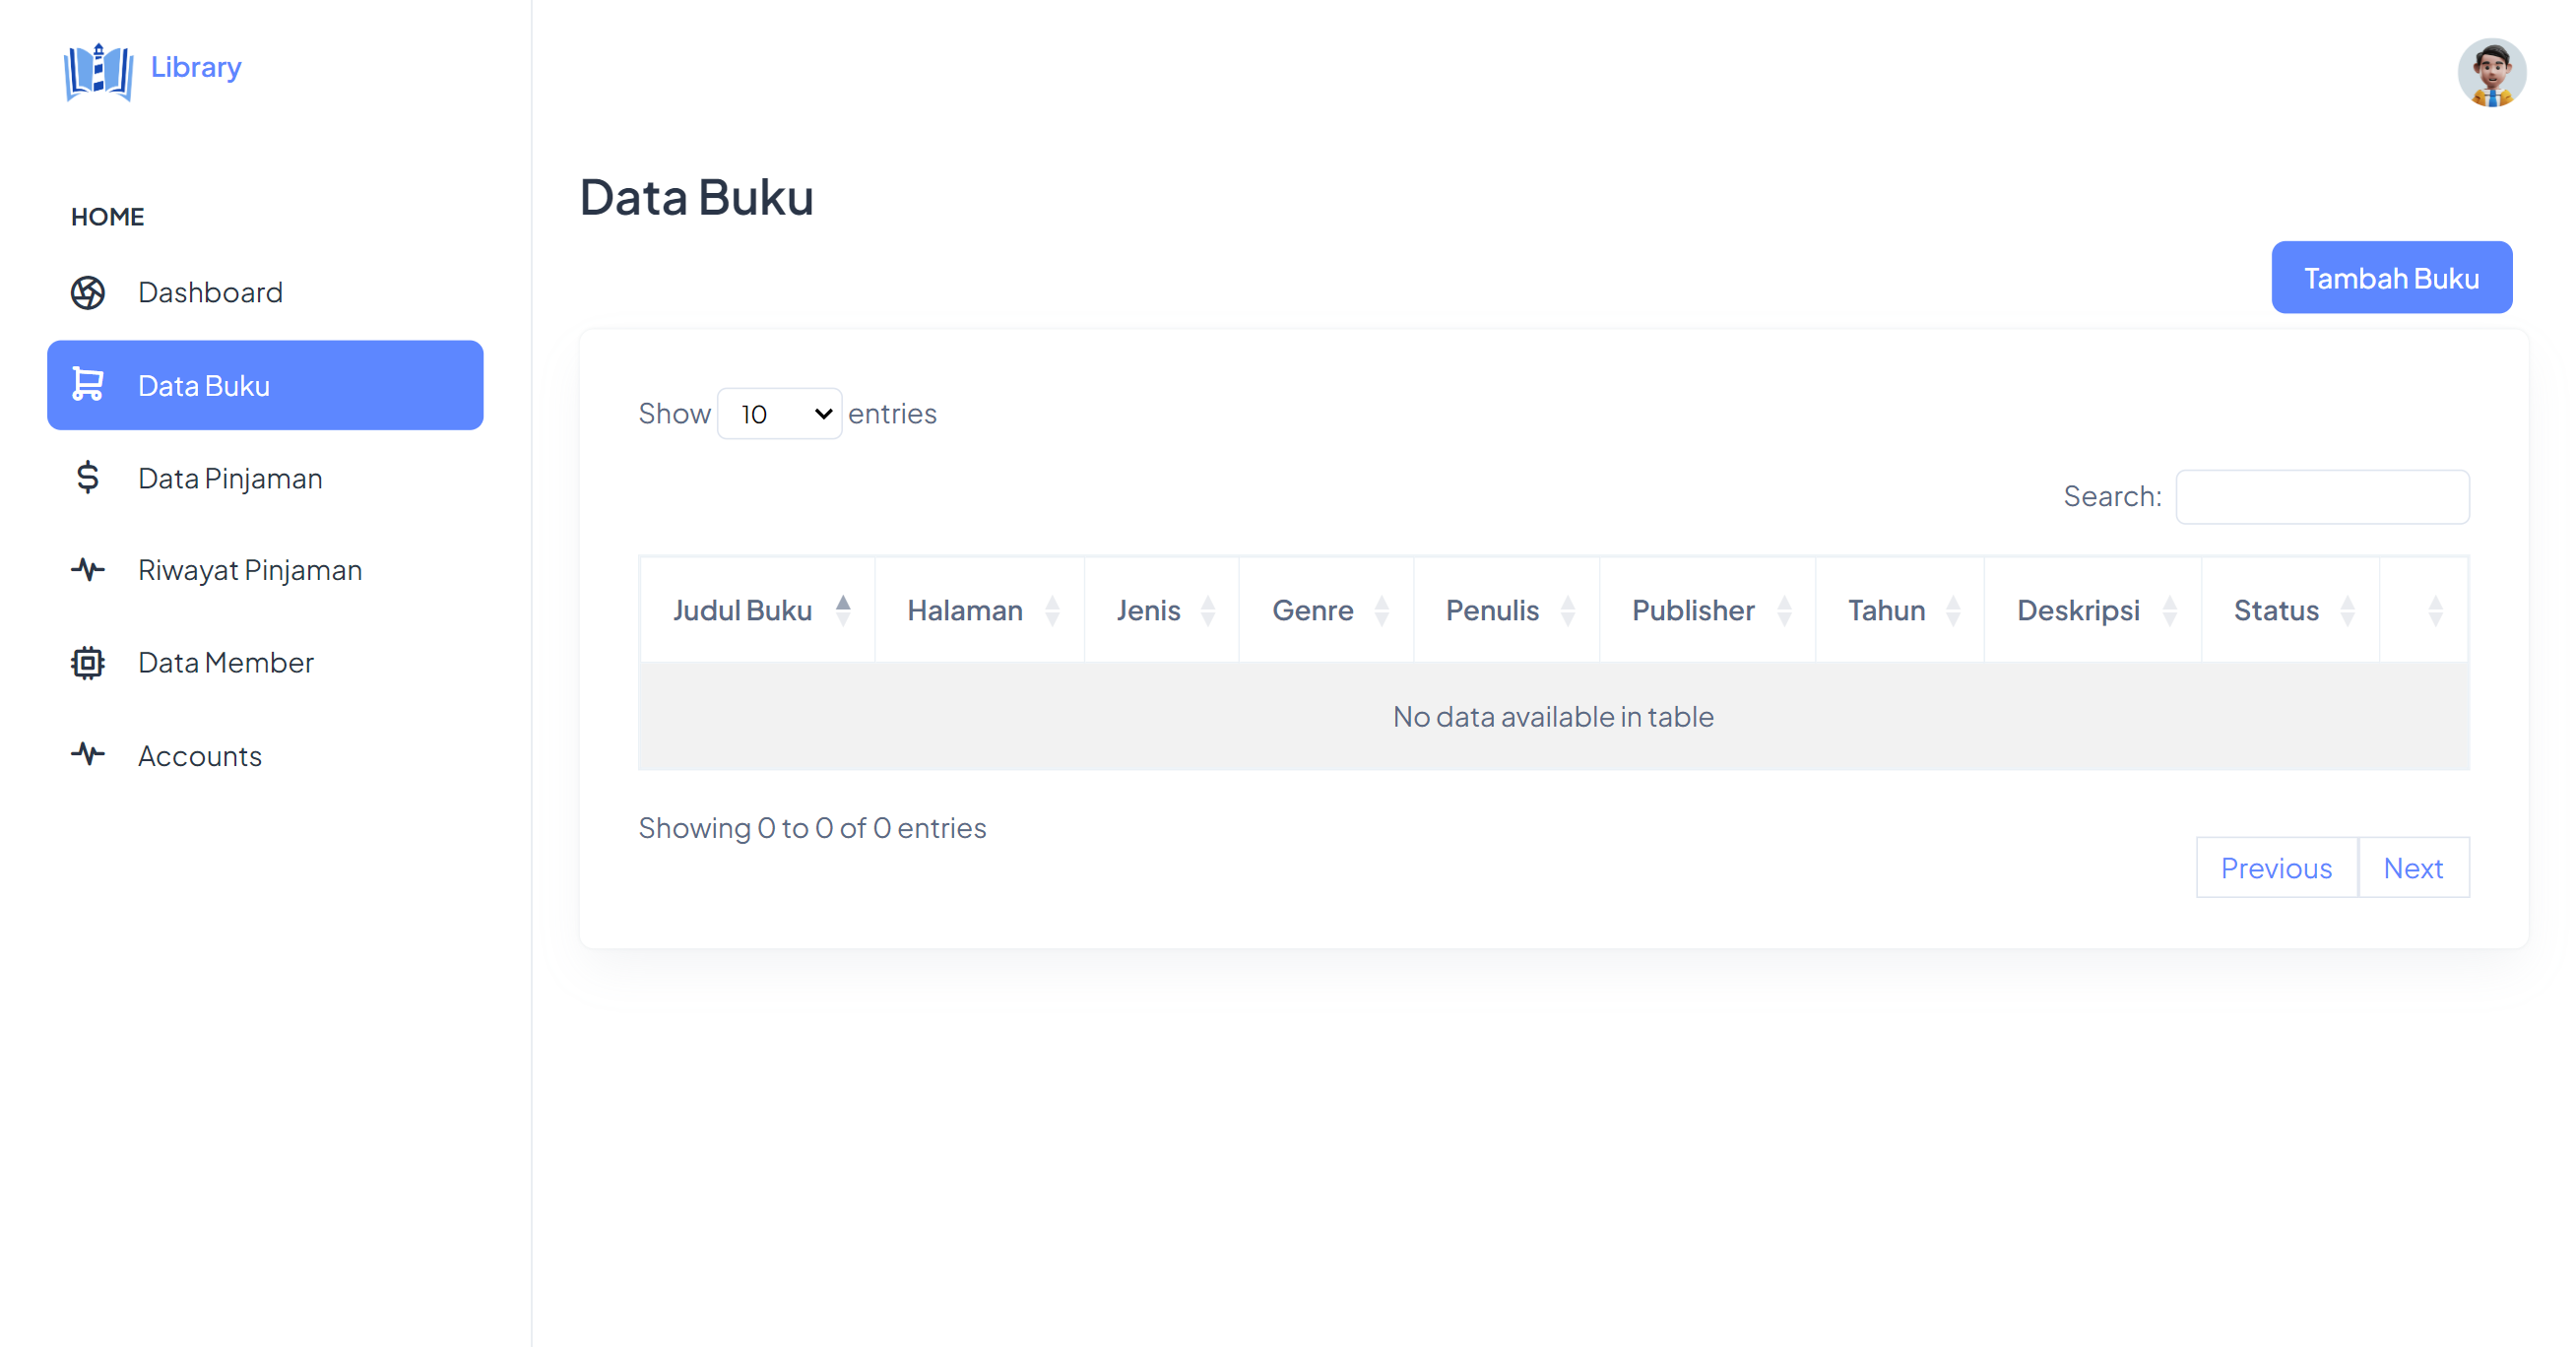The height and width of the screenshot is (1347, 2576).
Task: Open the Show entries dropdown
Action: click(779, 413)
